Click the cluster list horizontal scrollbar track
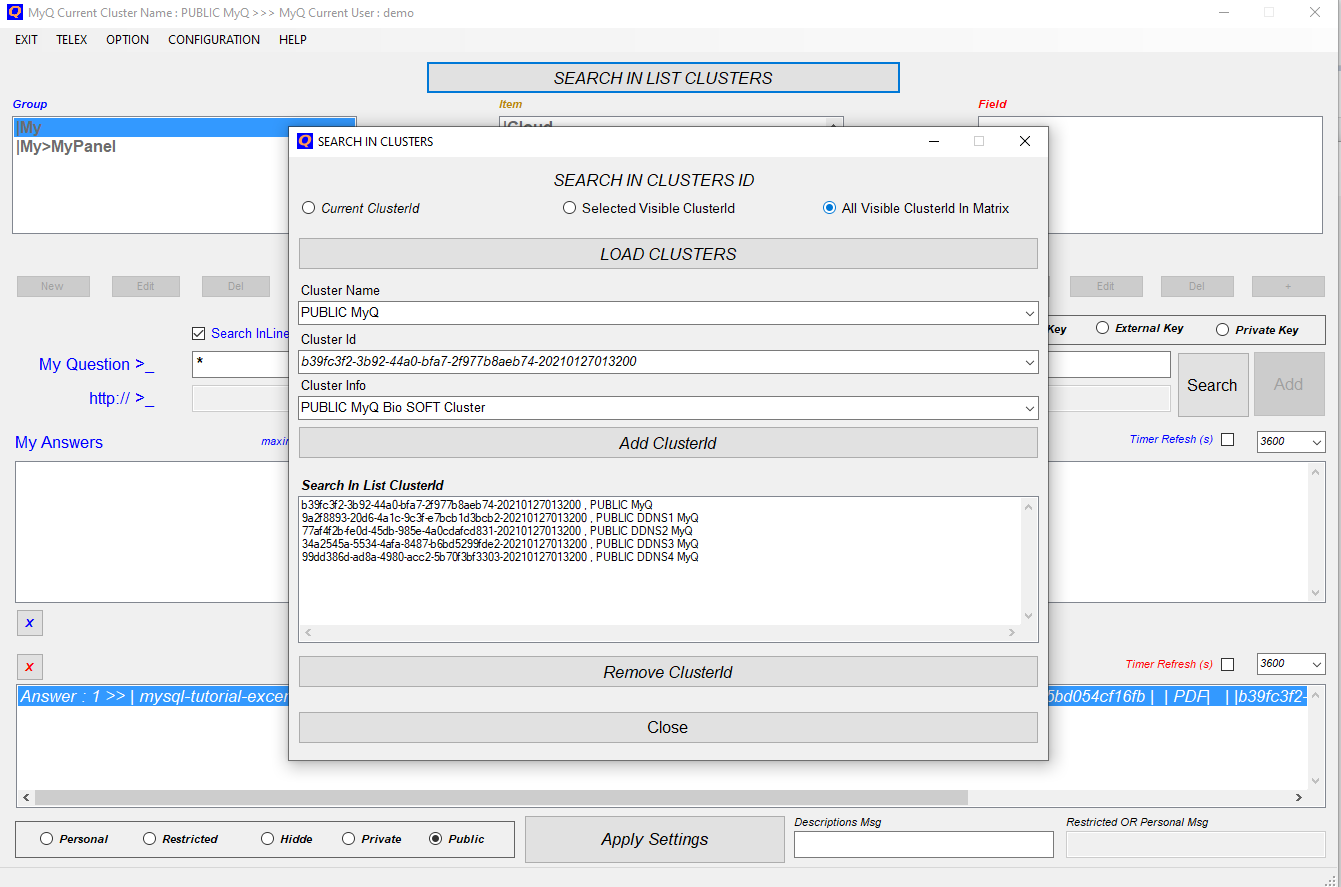The height and width of the screenshot is (887, 1341). pyautogui.click(x=660, y=633)
